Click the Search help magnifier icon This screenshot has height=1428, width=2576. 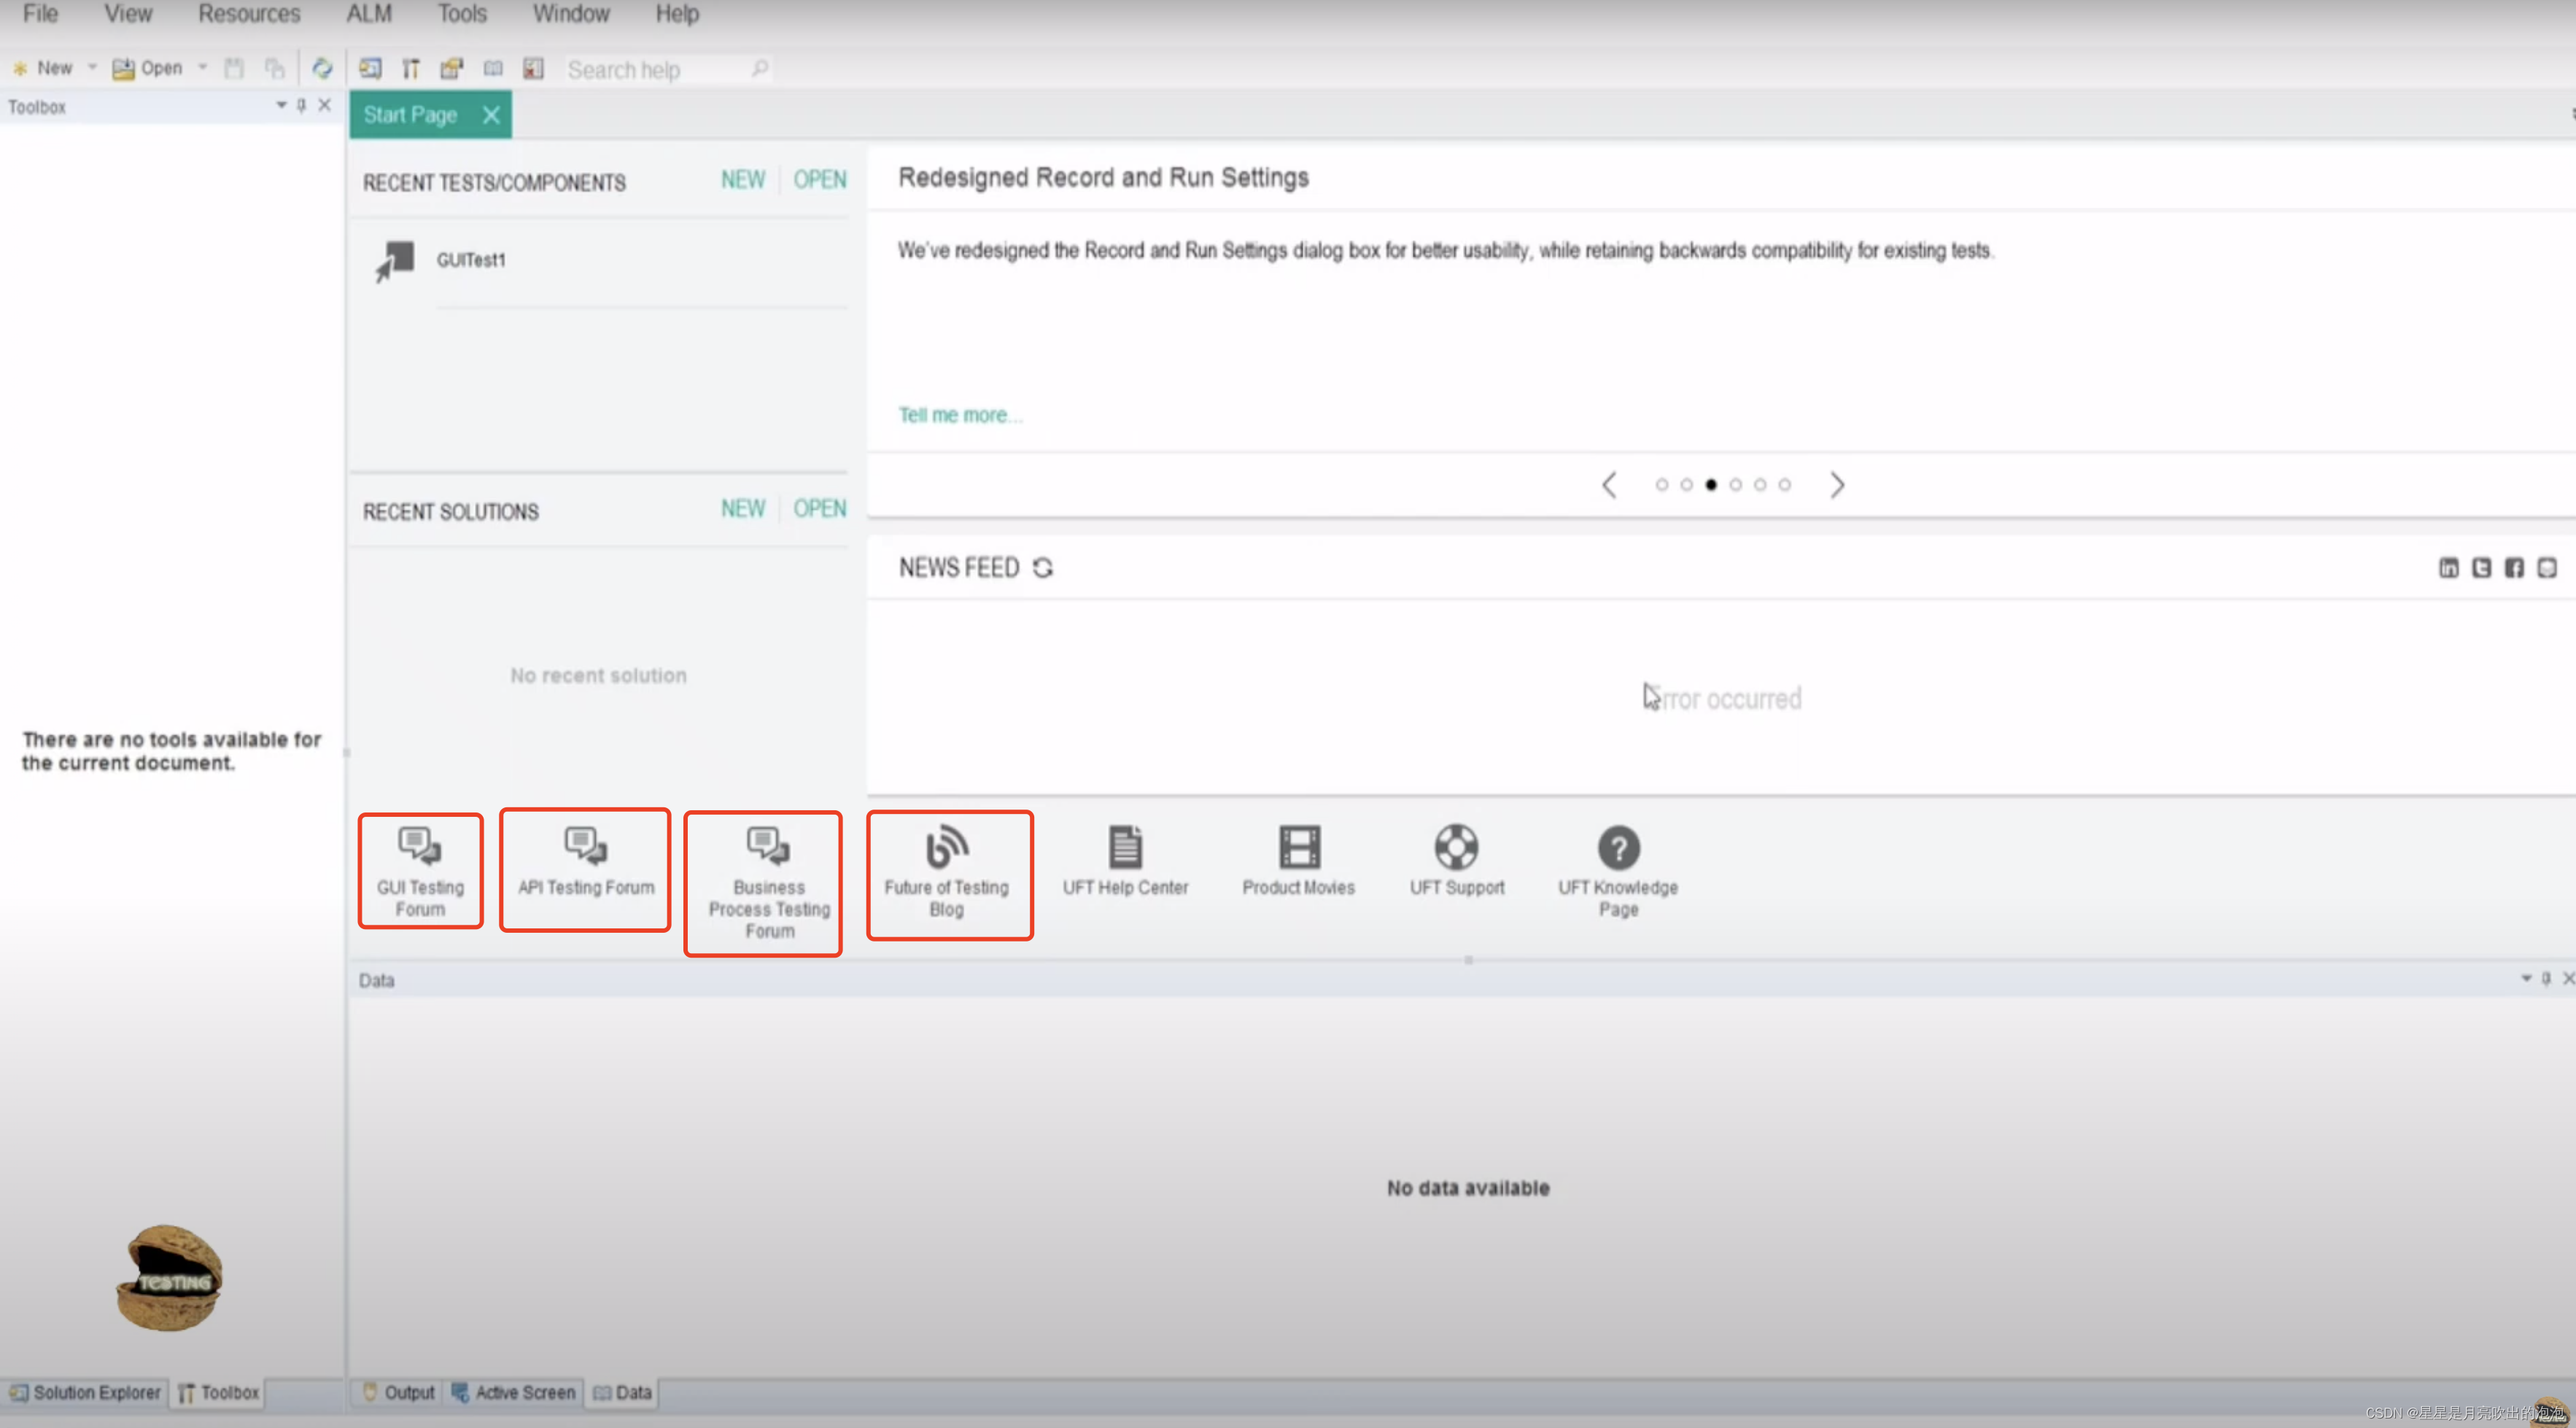[760, 68]
